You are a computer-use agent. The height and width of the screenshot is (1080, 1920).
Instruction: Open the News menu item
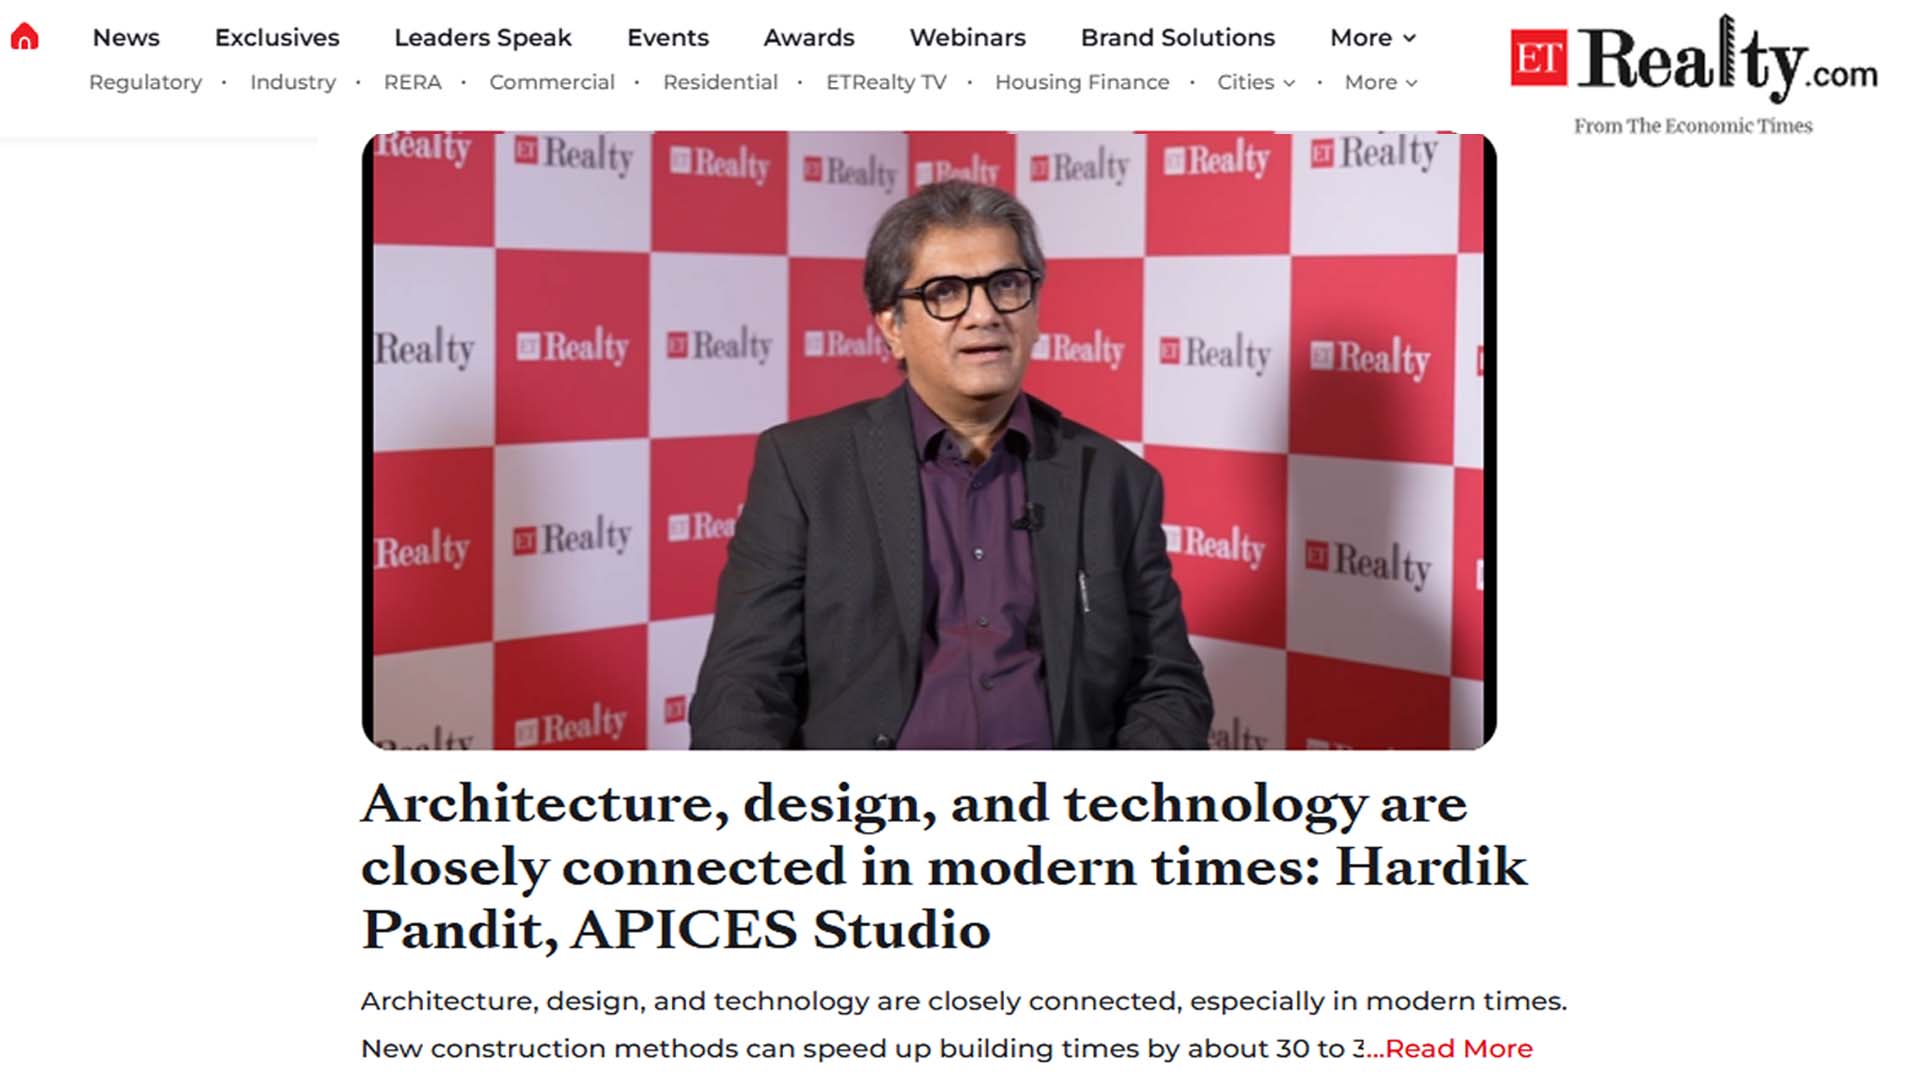coord(126,38)
